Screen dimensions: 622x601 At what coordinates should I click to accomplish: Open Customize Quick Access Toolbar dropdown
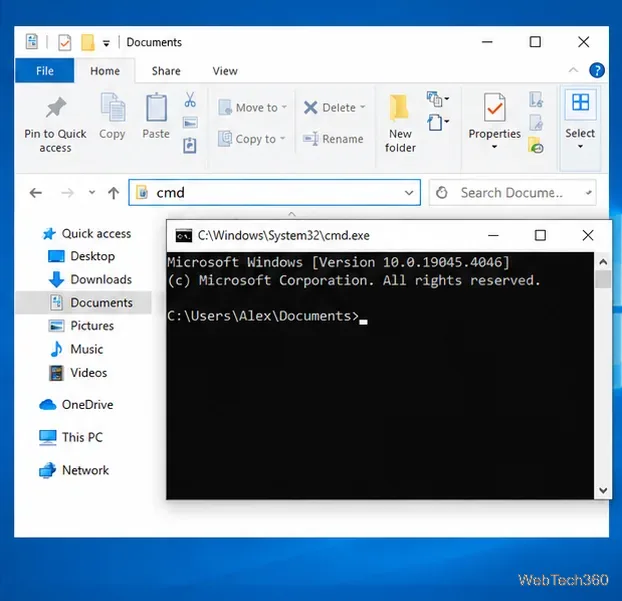106,43
